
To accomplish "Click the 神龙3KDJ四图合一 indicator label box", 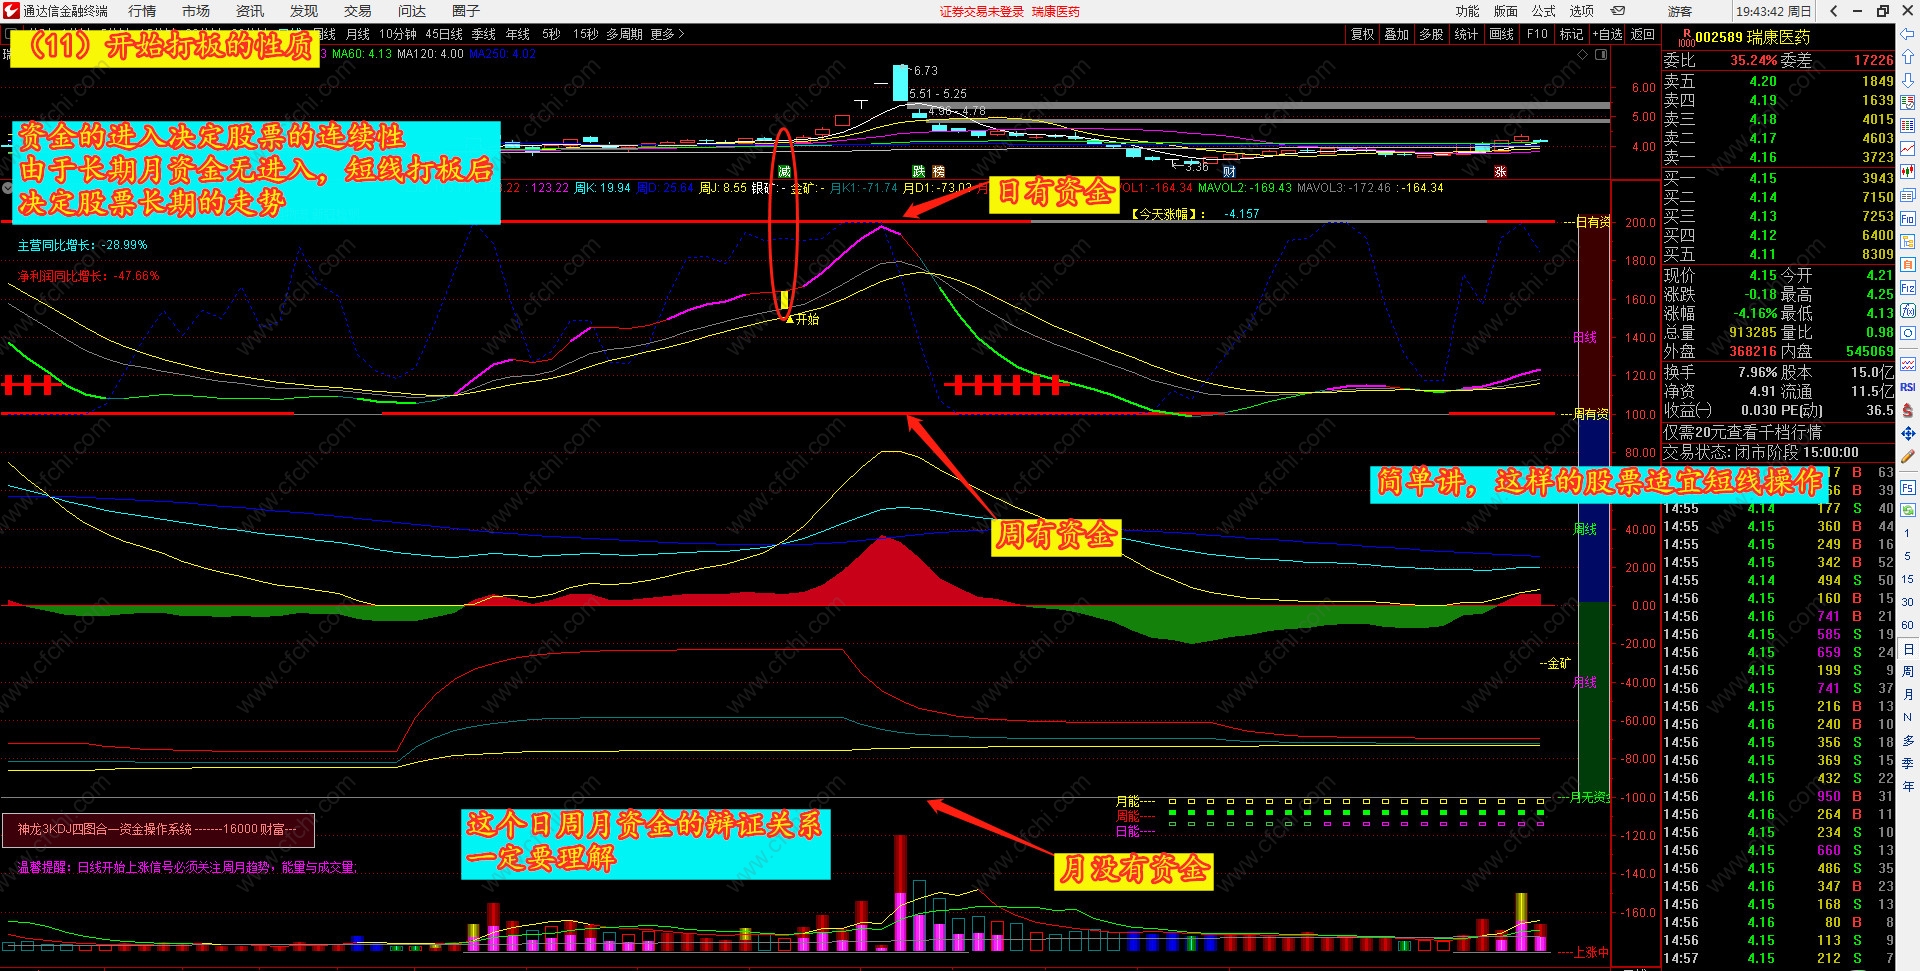I will [158, 829].
